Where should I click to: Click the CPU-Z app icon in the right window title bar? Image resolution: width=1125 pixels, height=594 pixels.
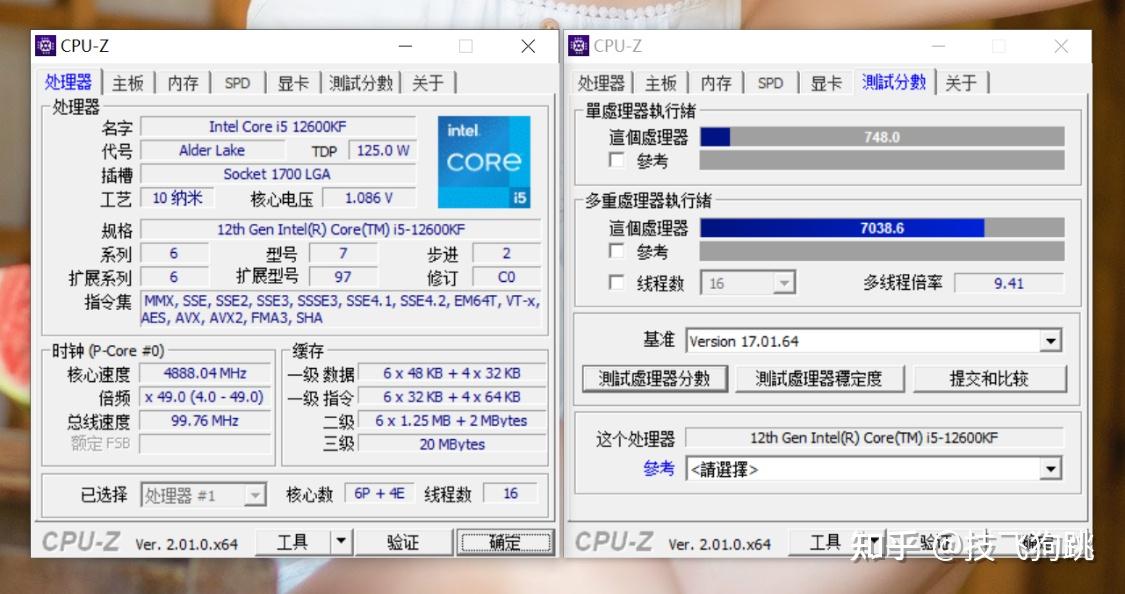coord(578,46)
